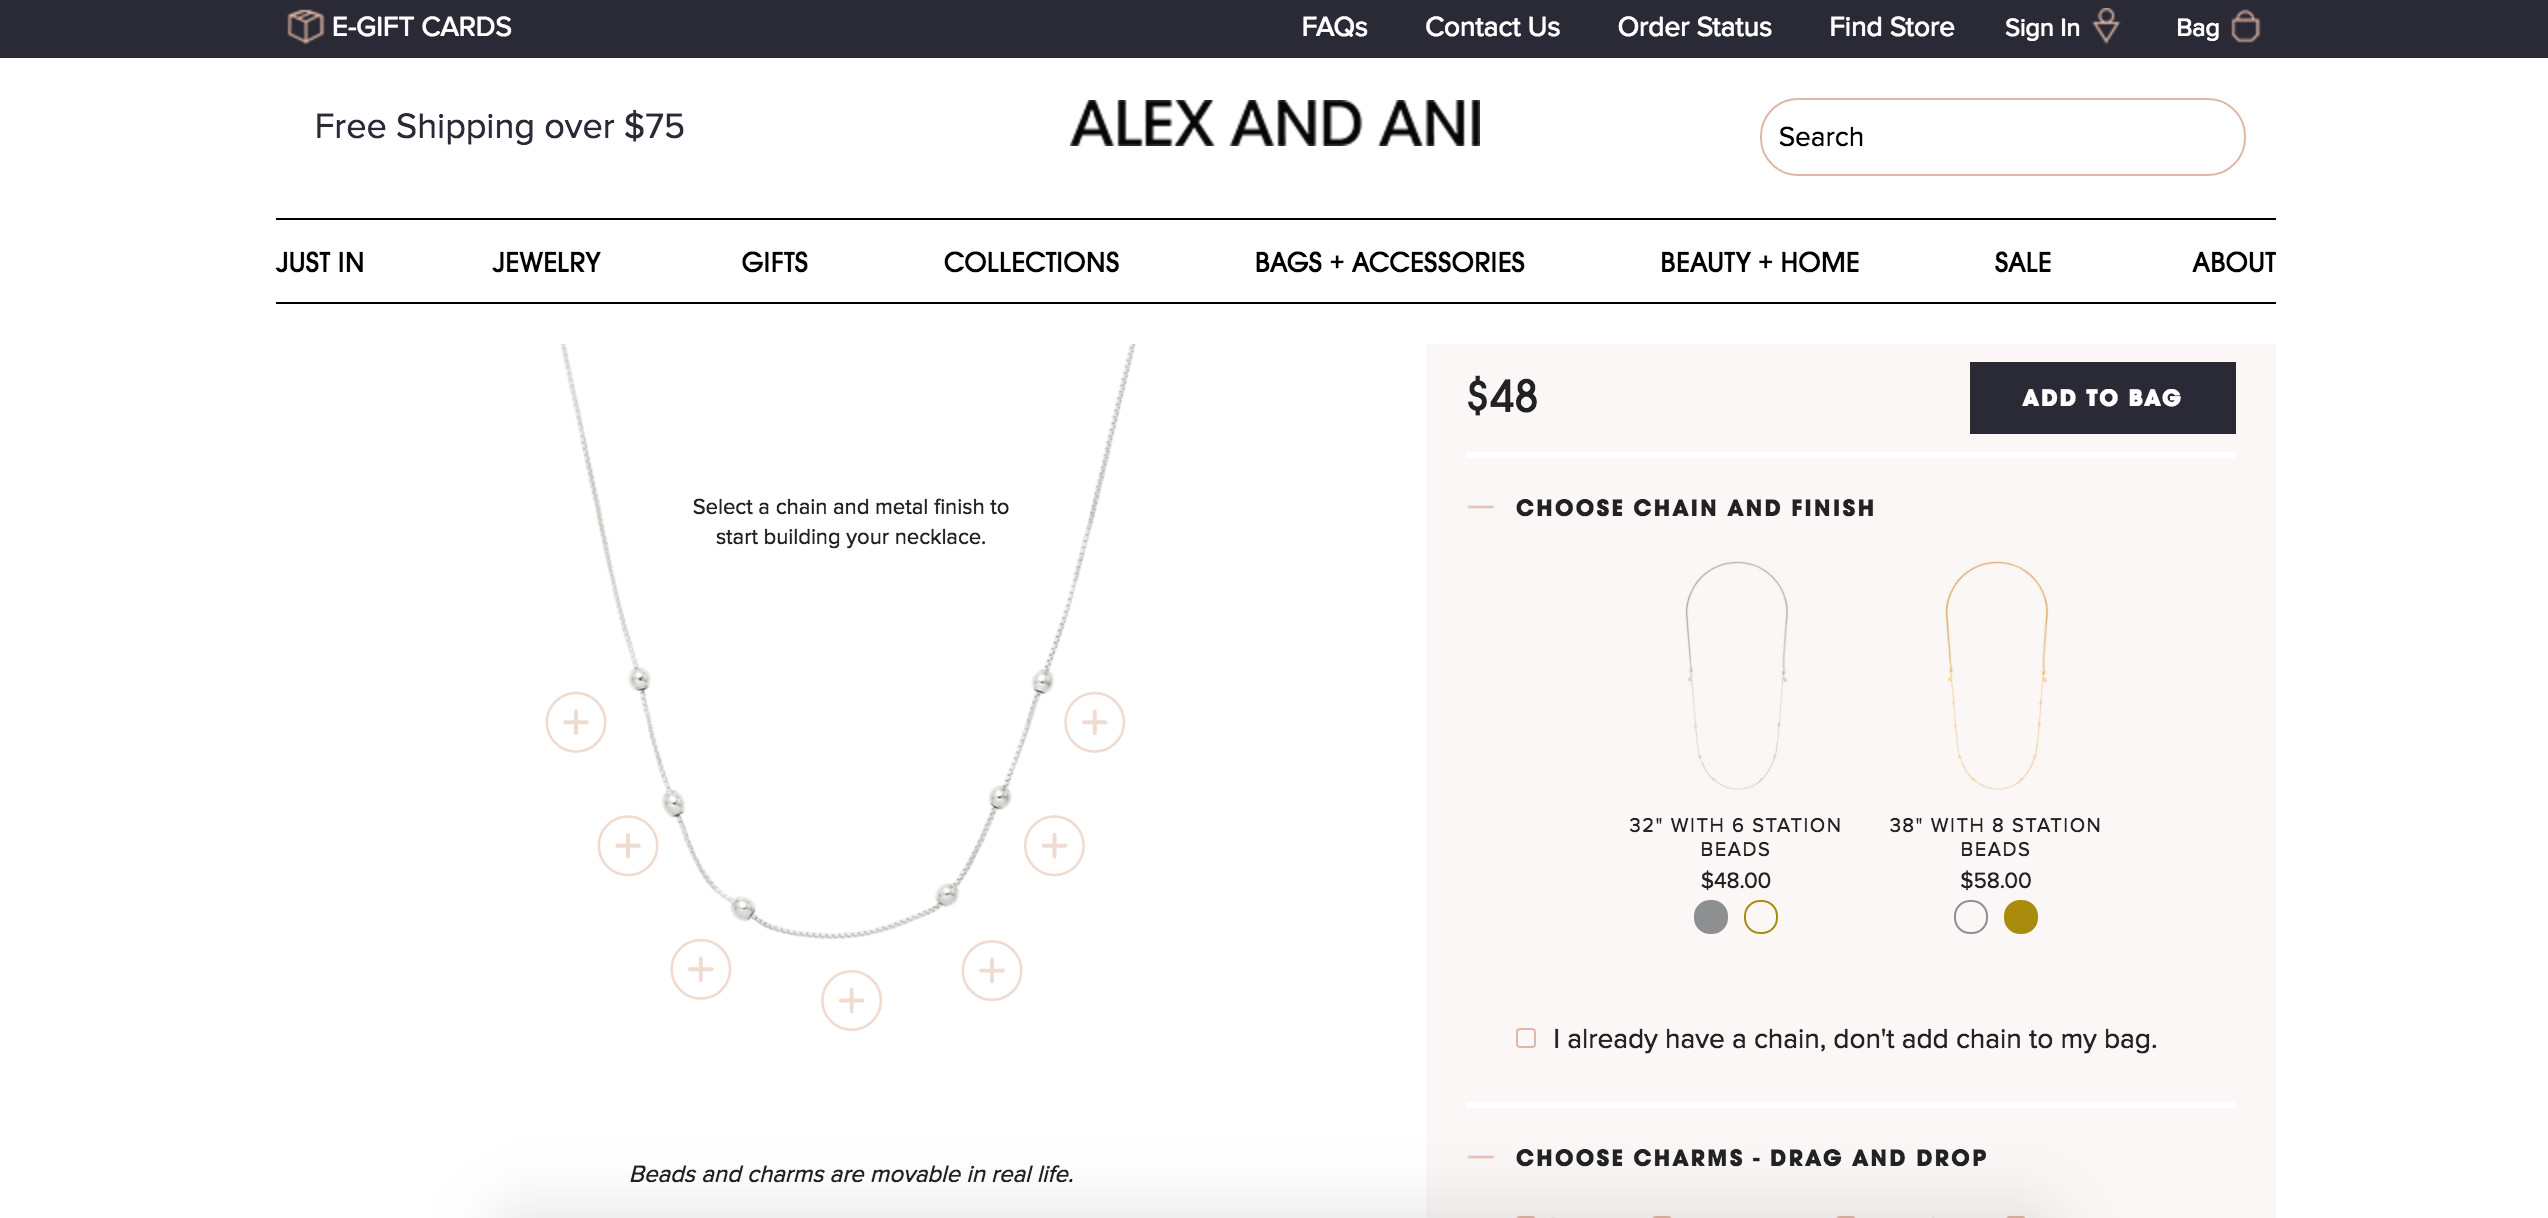
Task: Click the E-Gift Cards box icon
Action: [304, 26]
